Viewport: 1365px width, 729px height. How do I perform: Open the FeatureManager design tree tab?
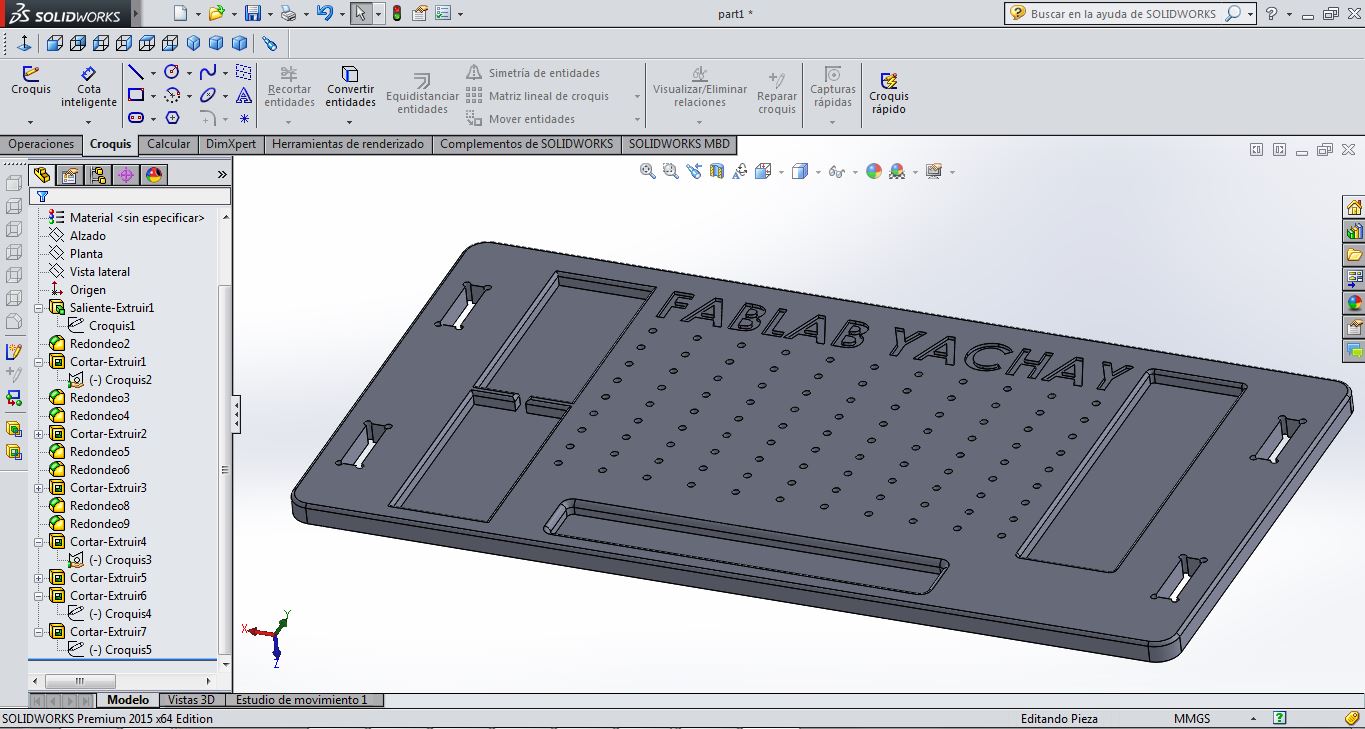coord(42,175)
